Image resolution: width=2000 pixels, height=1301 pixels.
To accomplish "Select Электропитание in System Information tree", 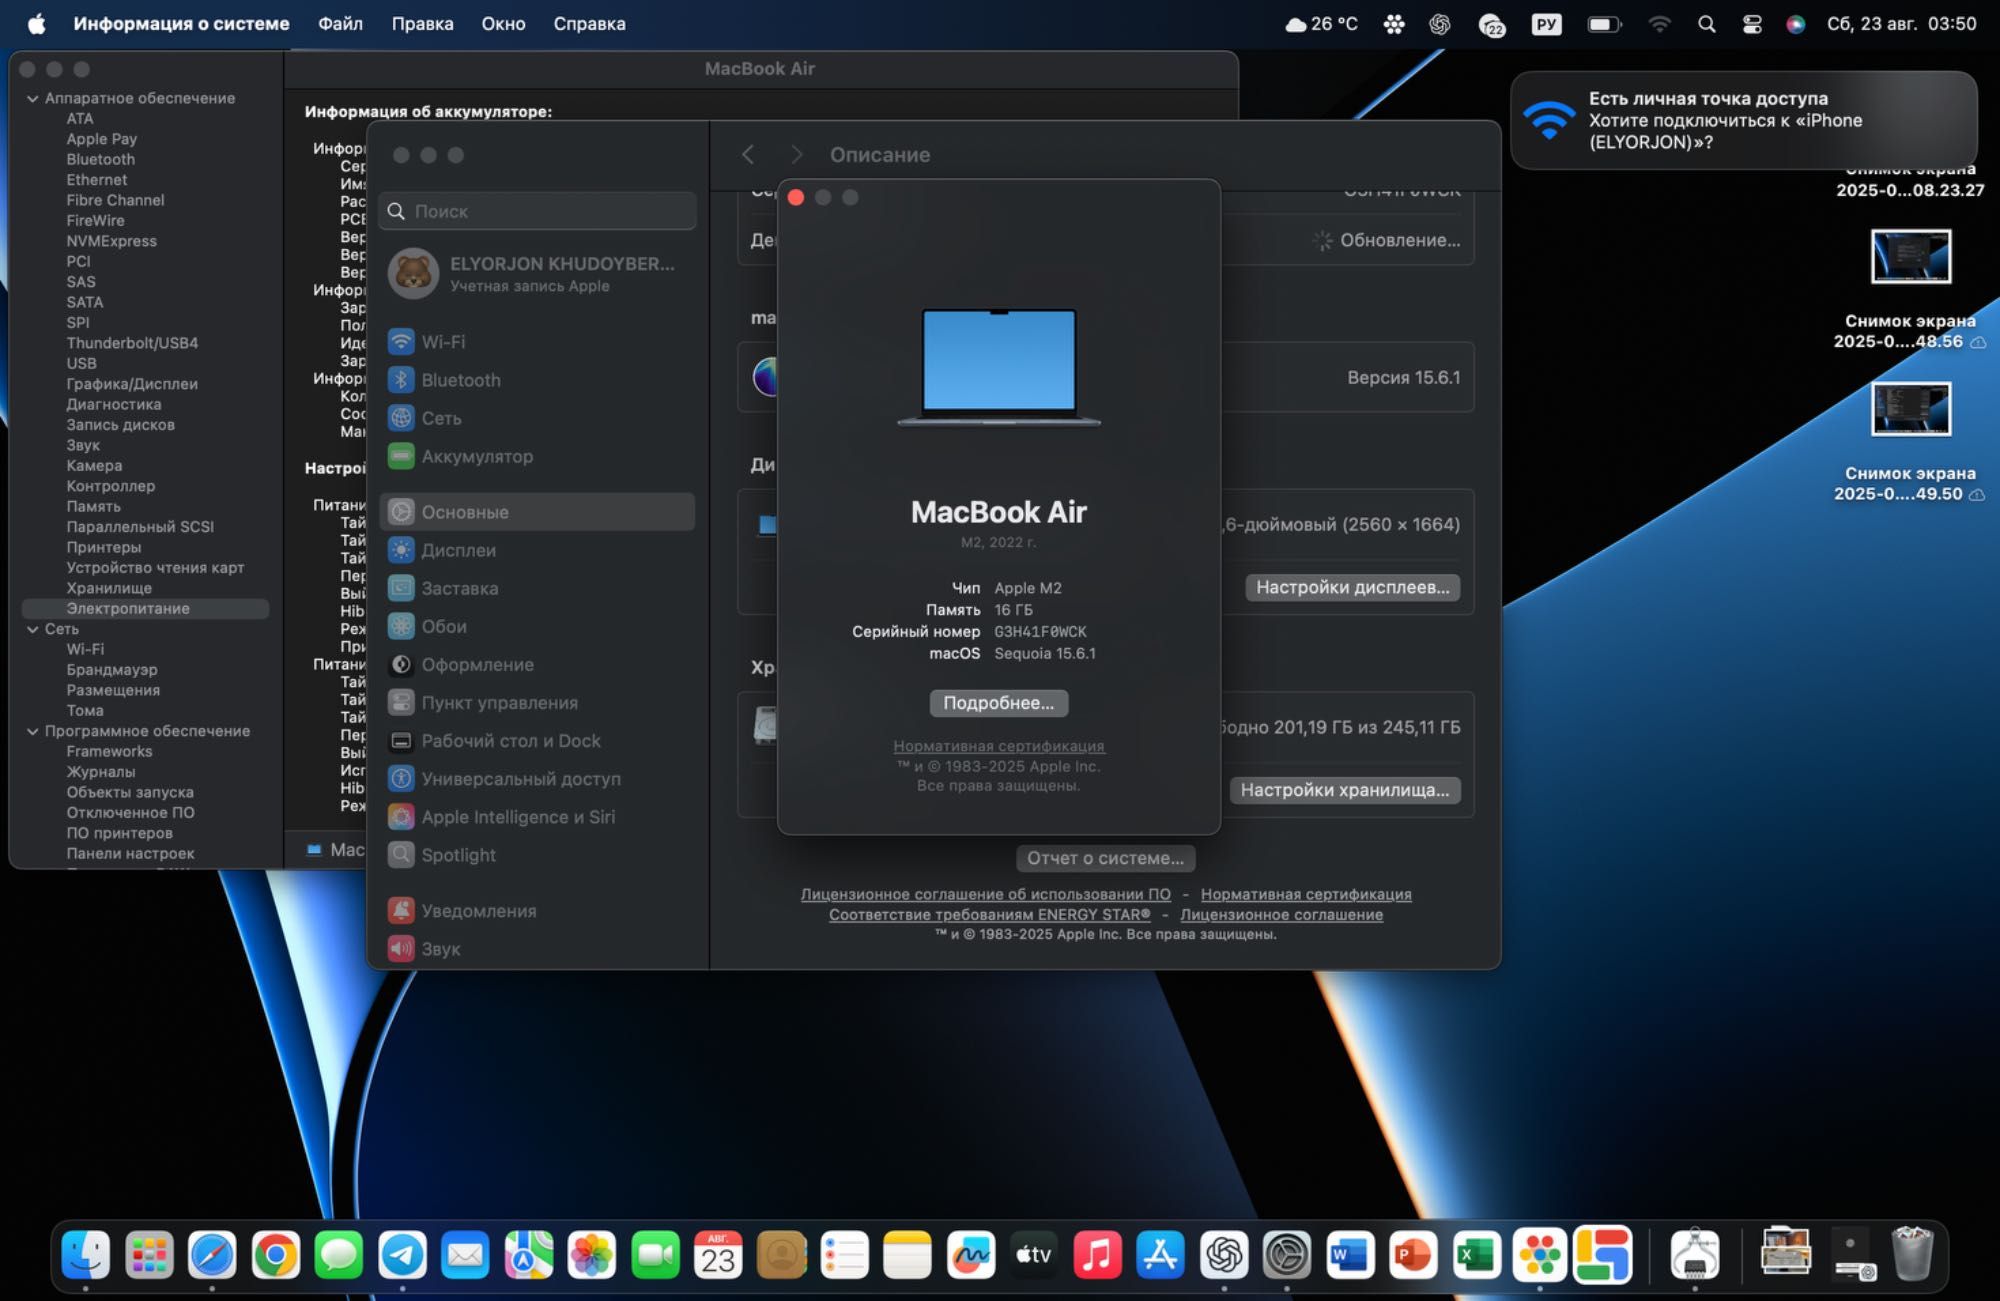I will click(x=145, y=608).
